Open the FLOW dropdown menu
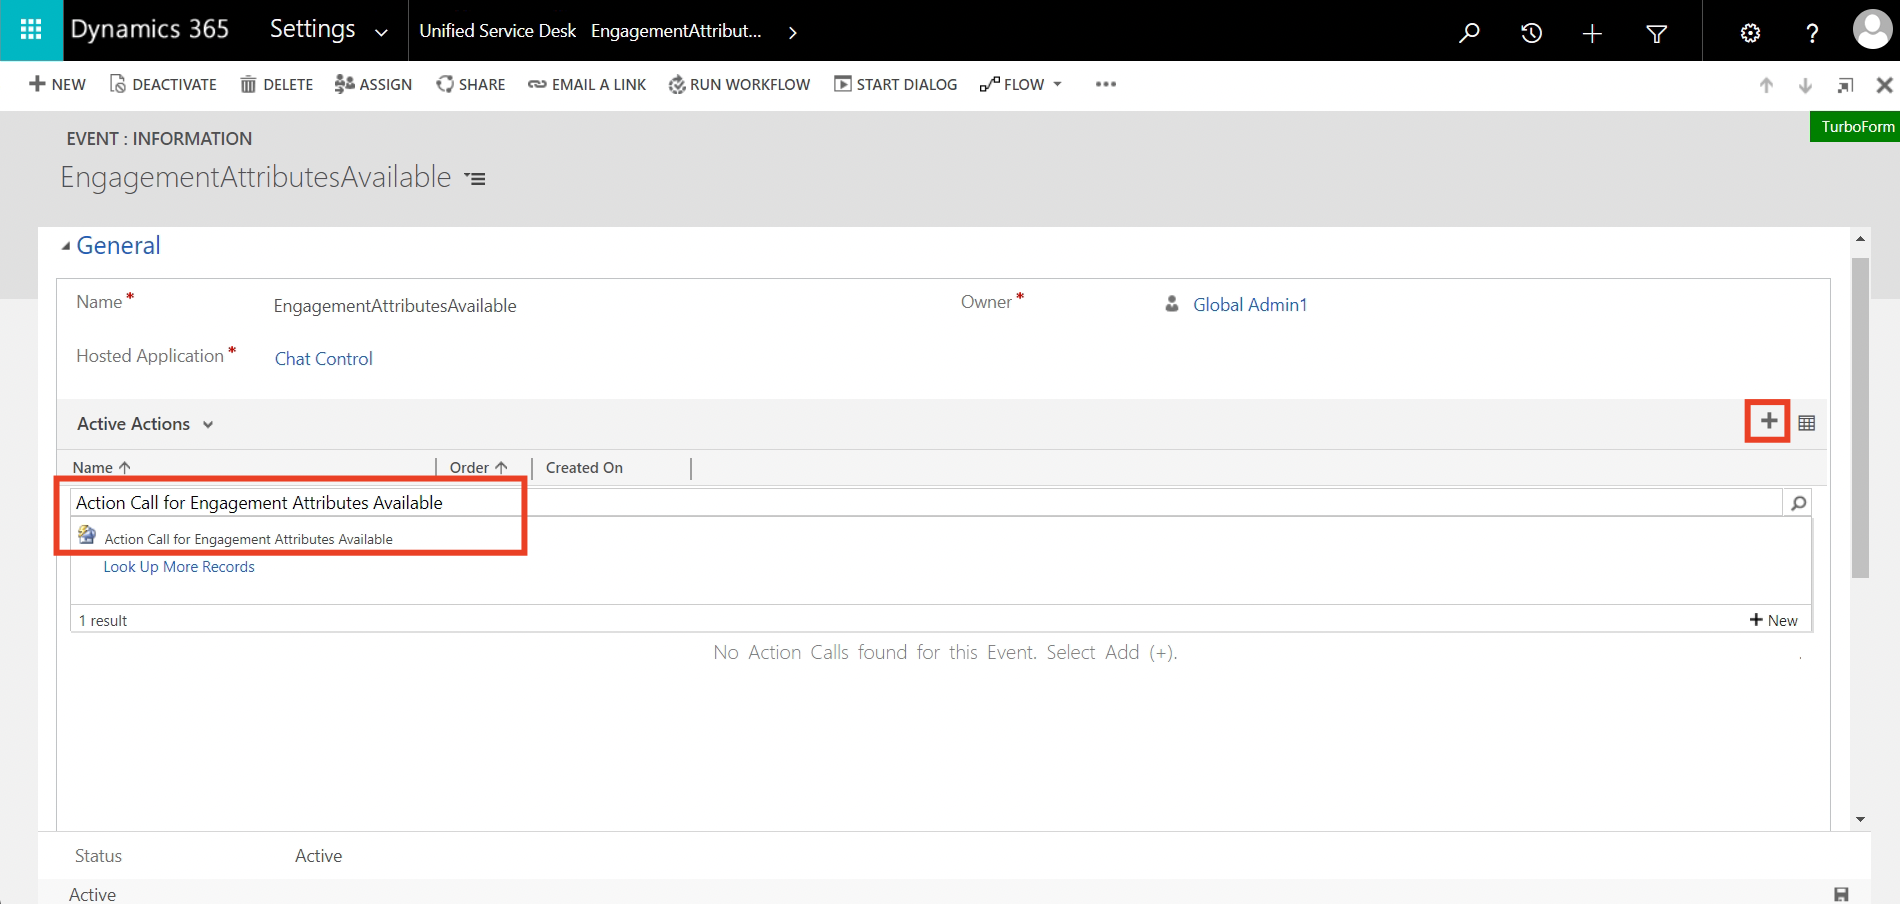The width and height of the screenshot is (1900, 904). point(1021,84)
